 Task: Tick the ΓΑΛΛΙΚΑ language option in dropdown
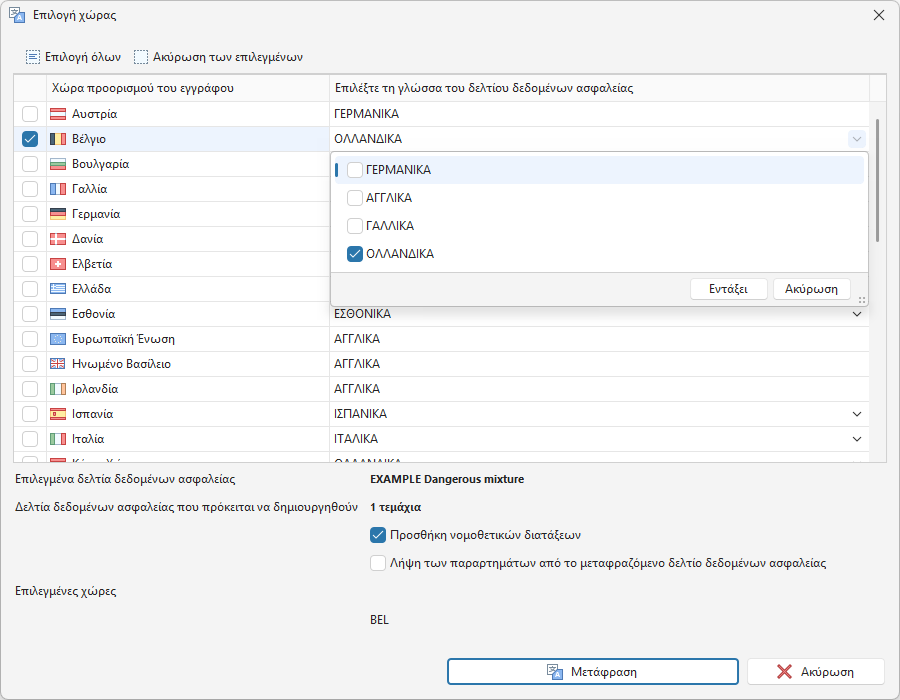(x=355, y=225)
